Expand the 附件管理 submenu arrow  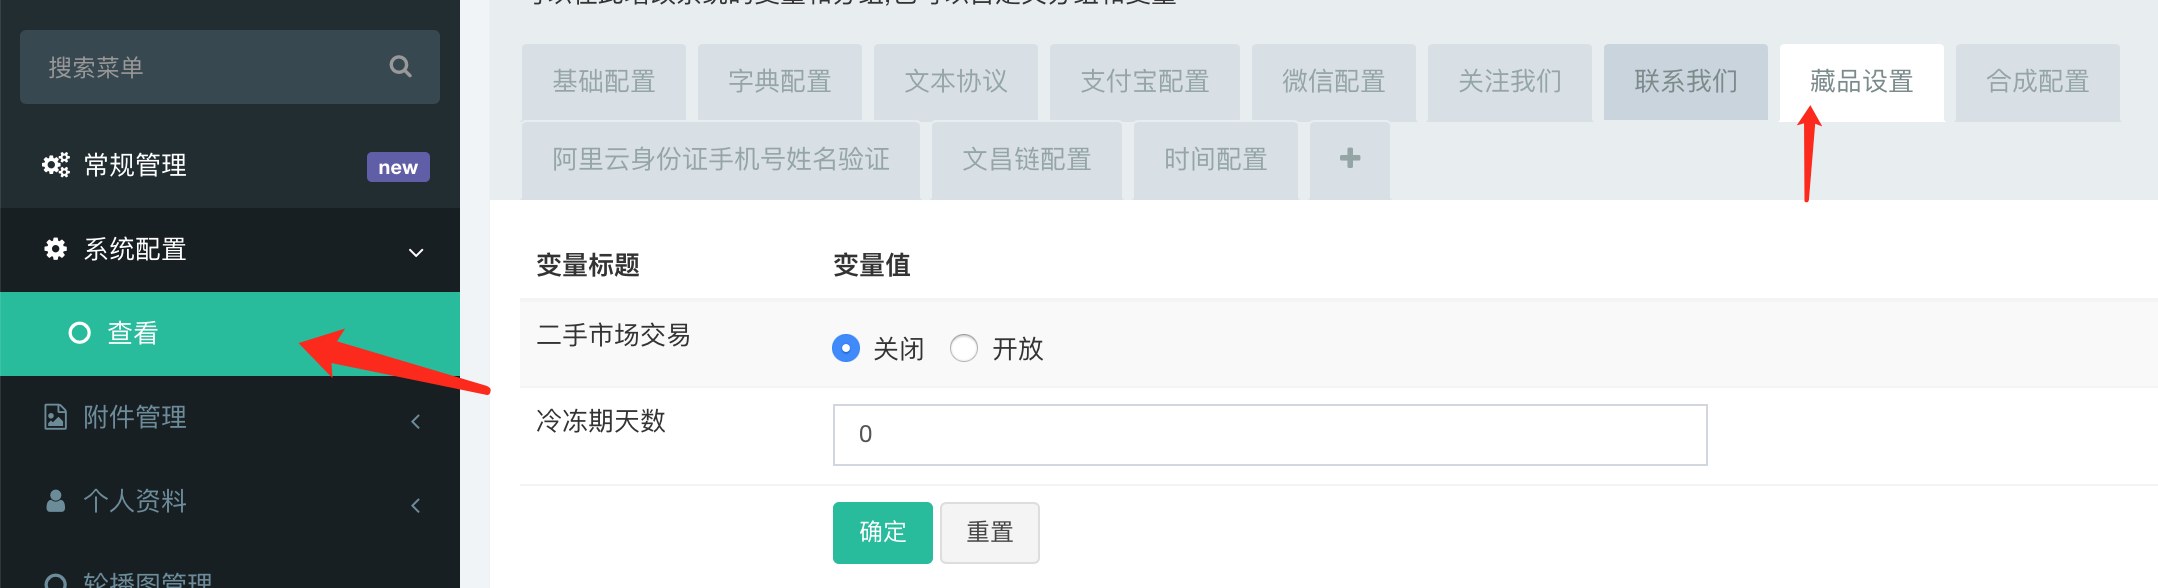pos(416,421)
